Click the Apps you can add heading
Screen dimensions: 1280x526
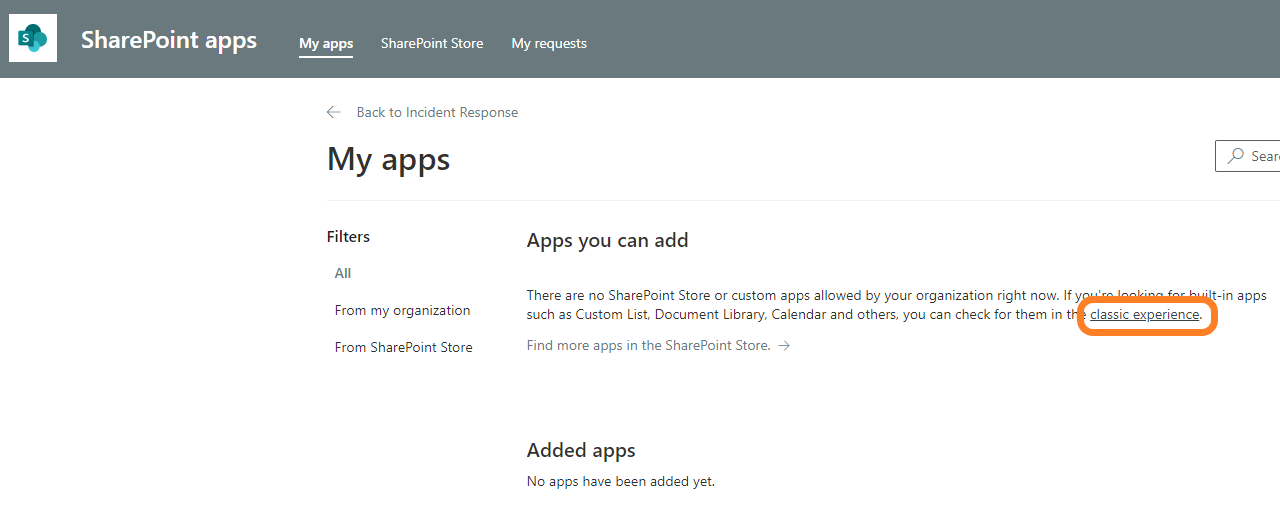pos(608,240)
